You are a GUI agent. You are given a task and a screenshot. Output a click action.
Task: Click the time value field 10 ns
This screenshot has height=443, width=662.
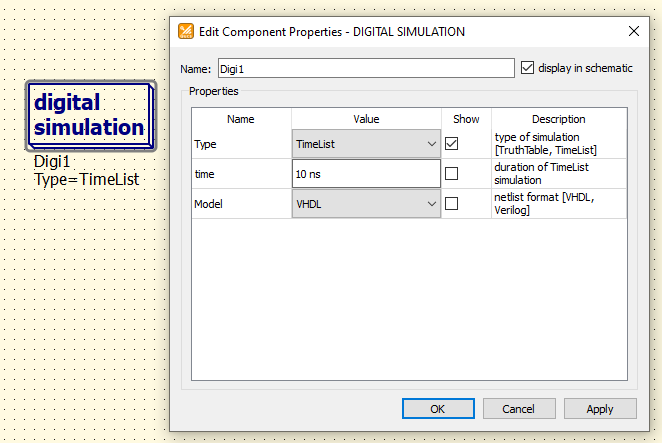click(366, 174)
